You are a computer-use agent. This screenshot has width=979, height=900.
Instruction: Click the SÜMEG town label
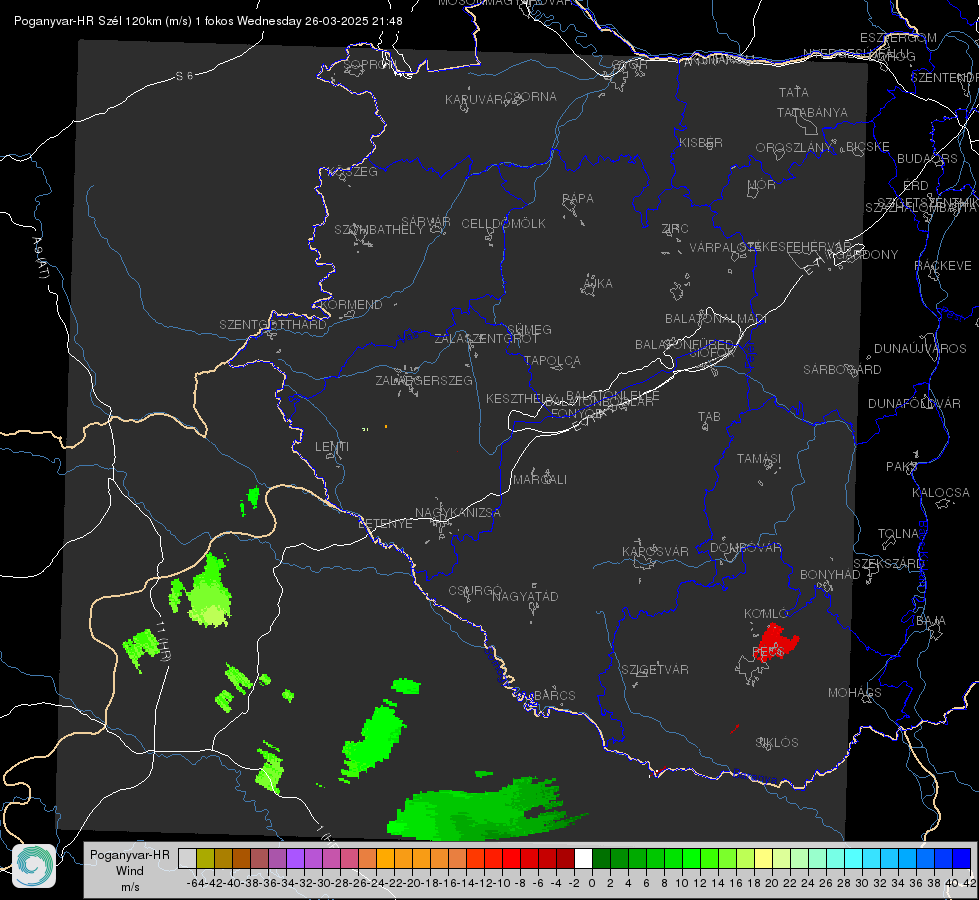pyautogui.click(x=529, y=330)
